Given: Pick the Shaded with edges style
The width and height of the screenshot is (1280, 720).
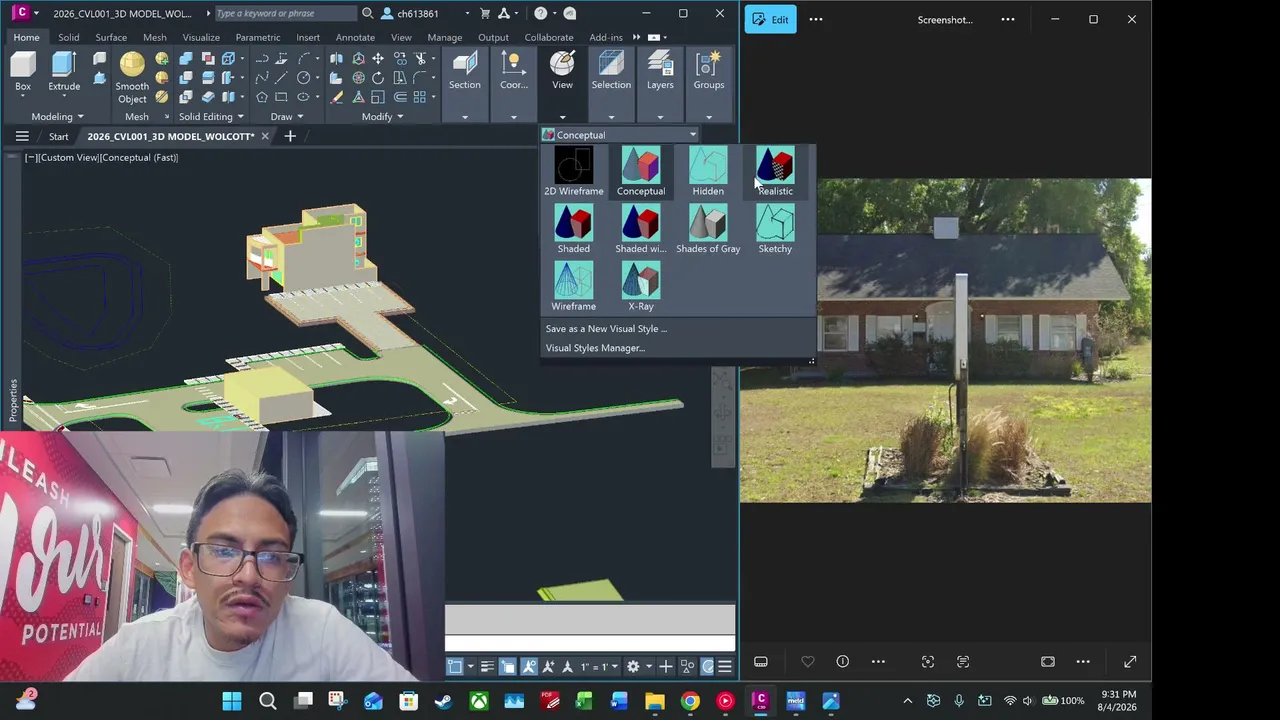Looking at the screenshot, I should point(641,229).
